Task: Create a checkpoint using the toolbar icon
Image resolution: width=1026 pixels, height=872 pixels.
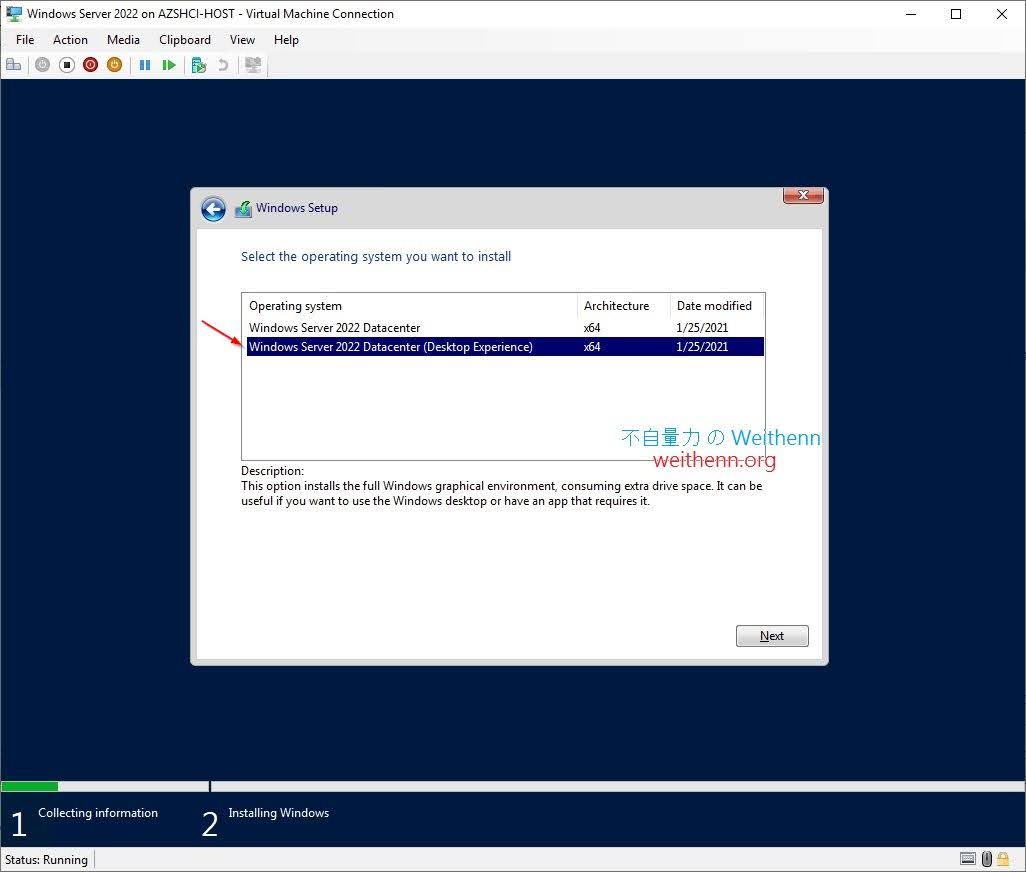Action: point(199,65)
